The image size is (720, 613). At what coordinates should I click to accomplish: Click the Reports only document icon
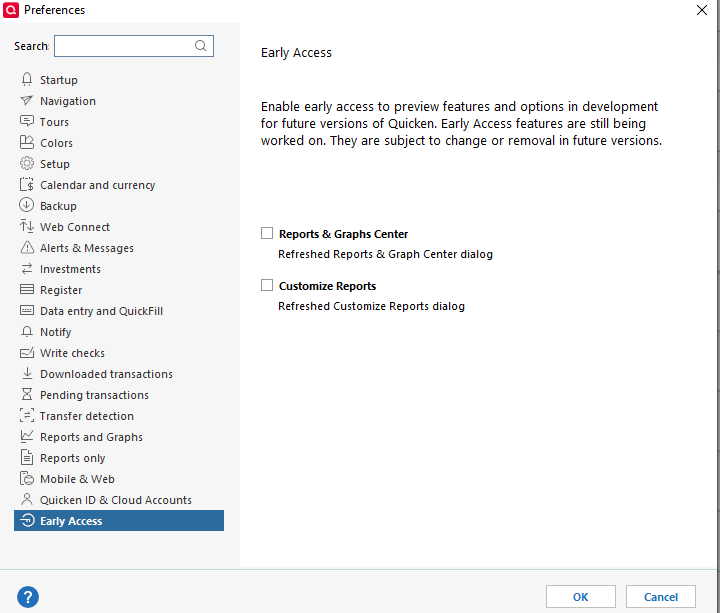coord(27,457)
